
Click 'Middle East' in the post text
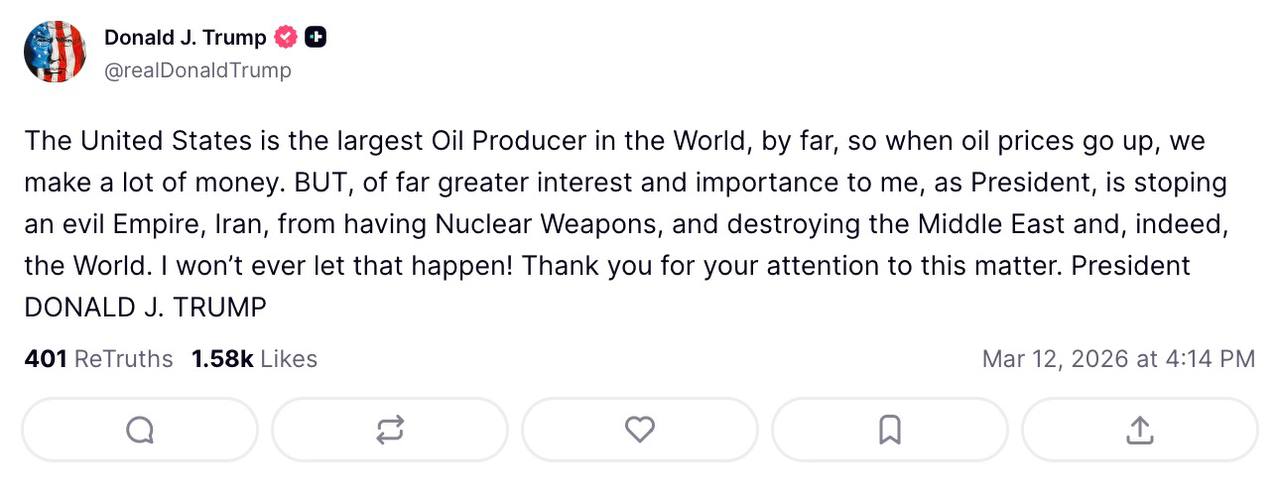[x=988, y=224]
